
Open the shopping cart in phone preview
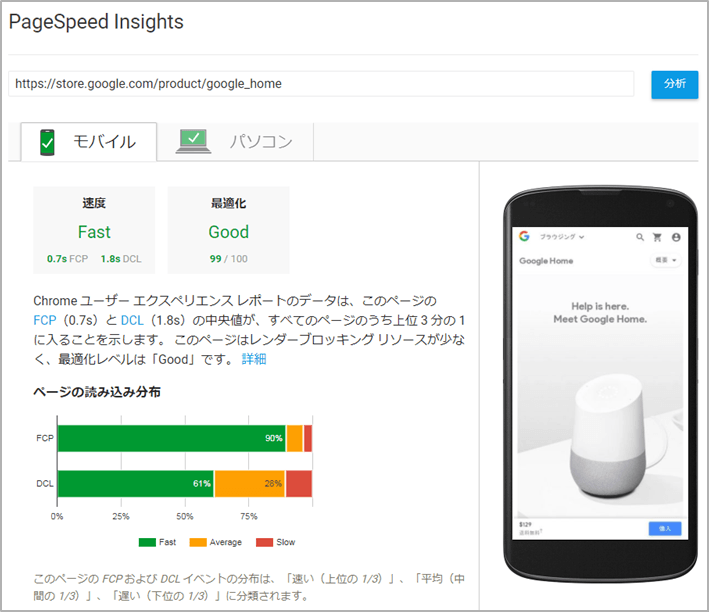(657, 238)
